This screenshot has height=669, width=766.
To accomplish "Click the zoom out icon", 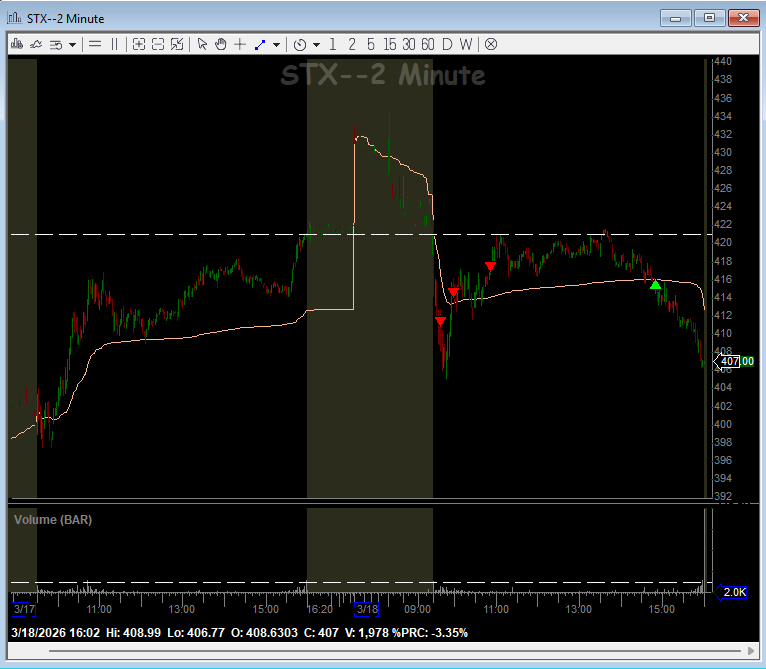I will (x=158, y=44).
